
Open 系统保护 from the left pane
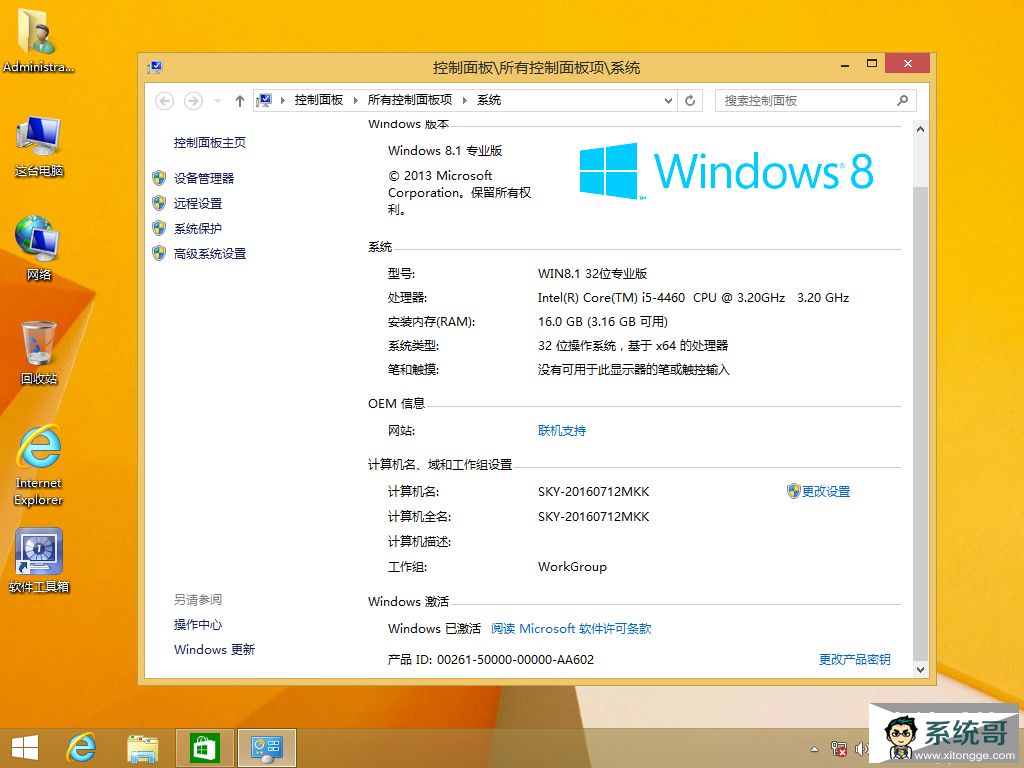click(198, 229)
